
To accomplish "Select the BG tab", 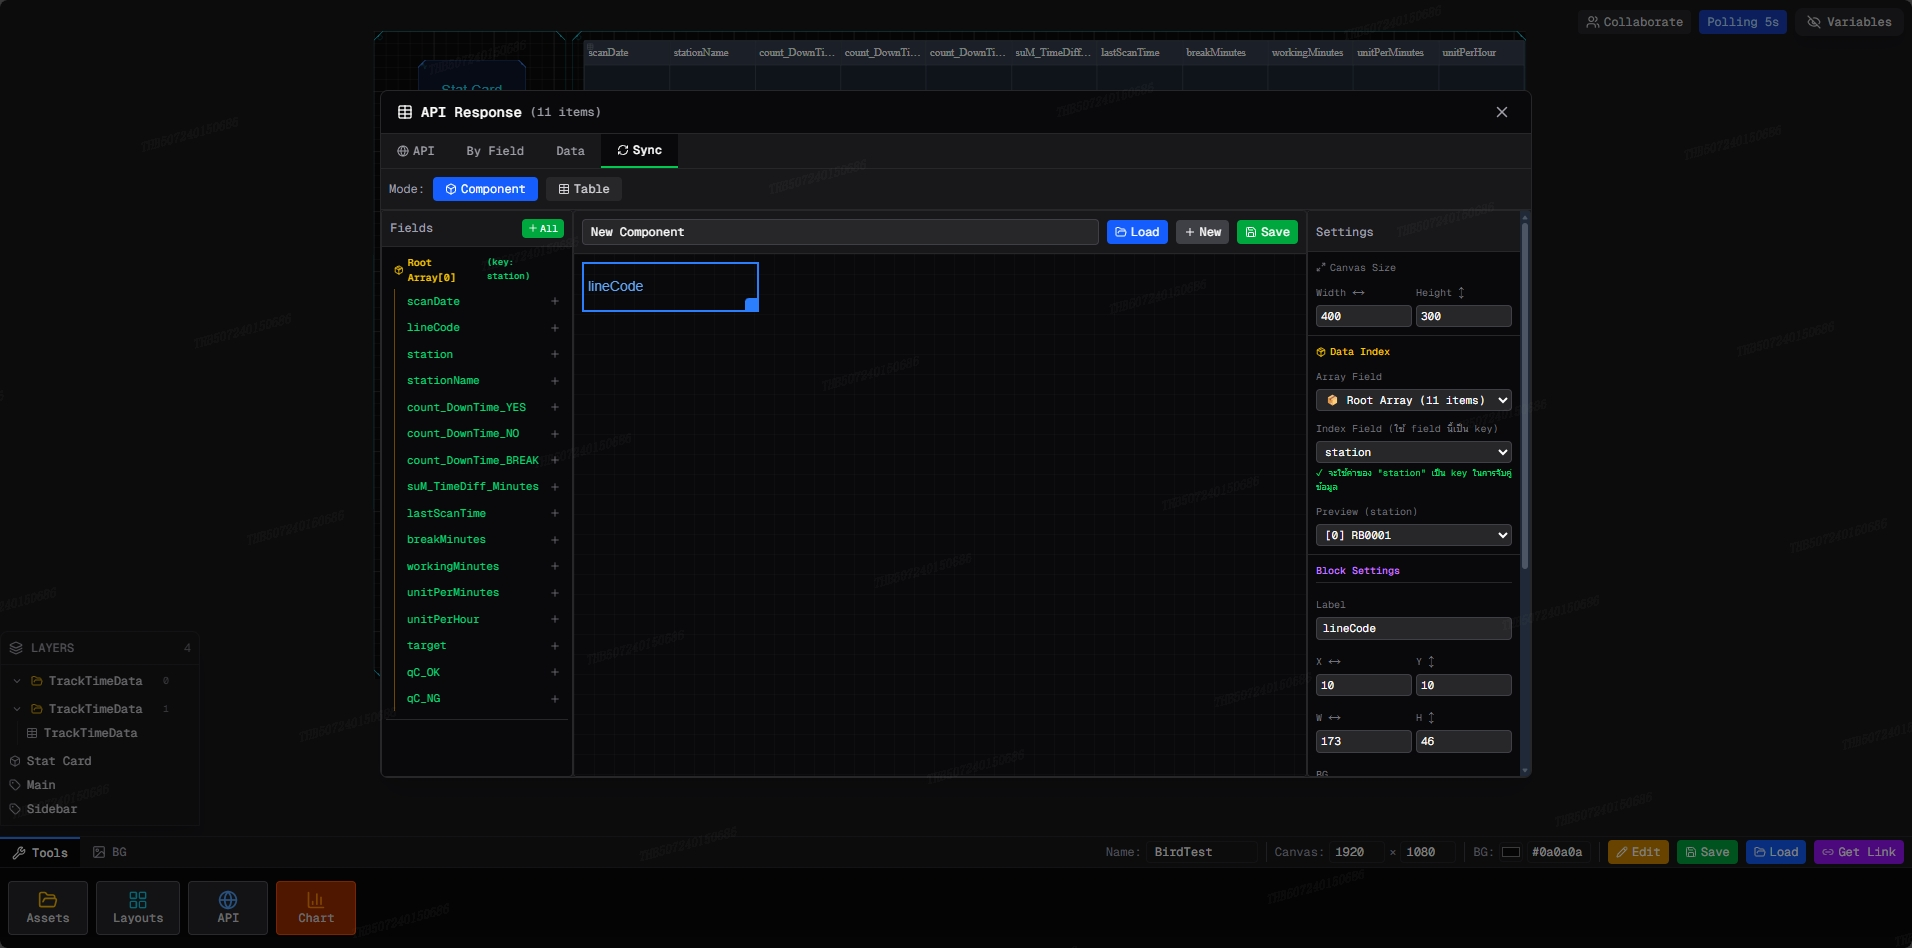I will pos(110,852).
